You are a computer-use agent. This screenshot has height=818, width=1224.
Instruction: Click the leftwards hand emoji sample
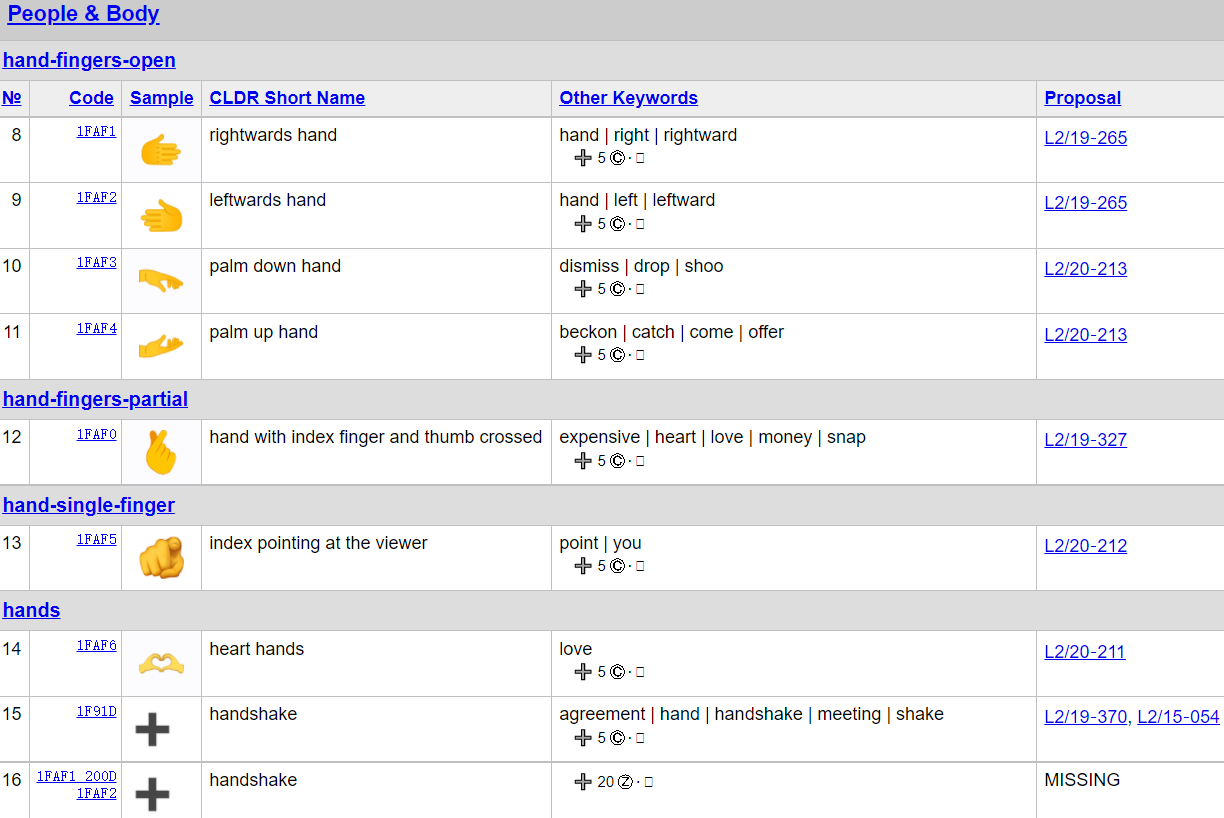click(160, 216)
